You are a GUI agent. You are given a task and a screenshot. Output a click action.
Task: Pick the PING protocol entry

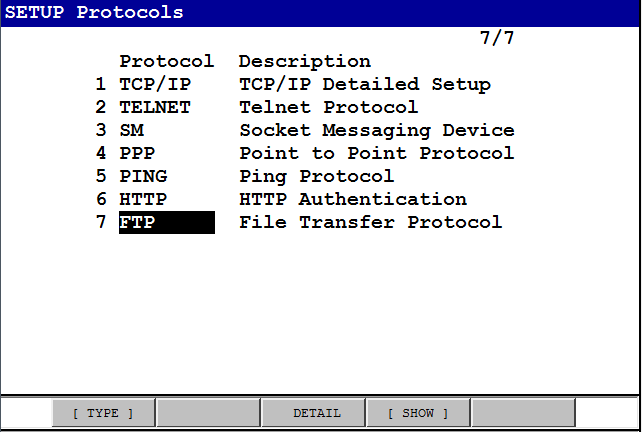143,176
